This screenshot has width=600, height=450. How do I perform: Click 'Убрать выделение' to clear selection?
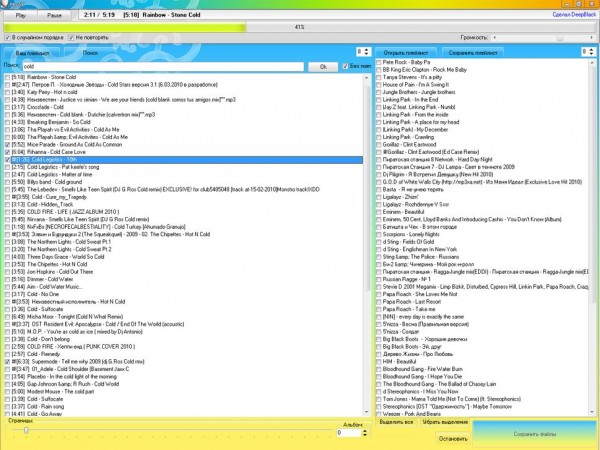445,423
